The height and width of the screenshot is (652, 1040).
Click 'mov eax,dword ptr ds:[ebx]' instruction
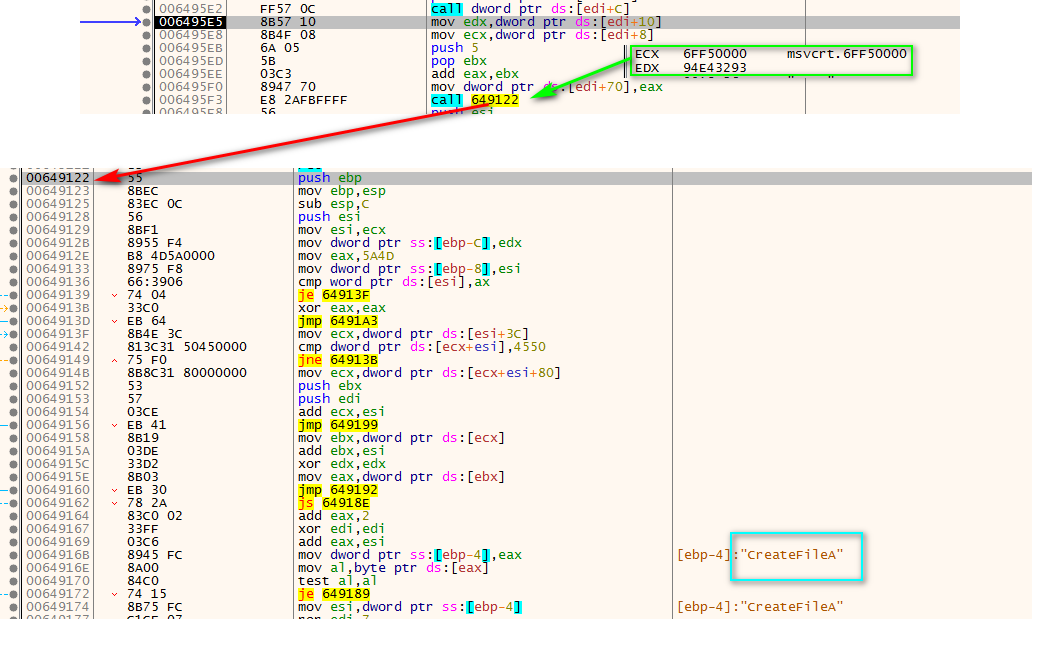pyautogui.click(x=401, y=477)
